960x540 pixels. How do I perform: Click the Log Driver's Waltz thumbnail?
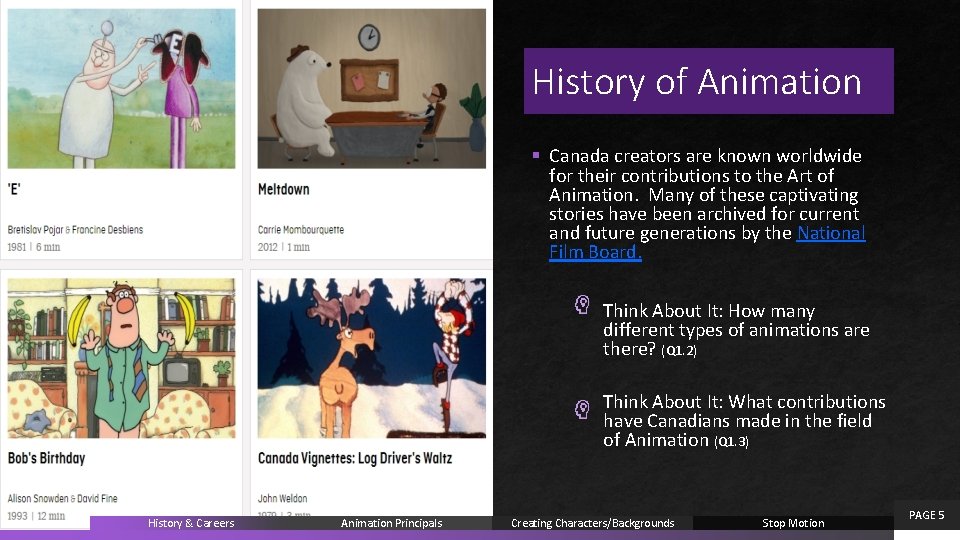click(372, 358)
